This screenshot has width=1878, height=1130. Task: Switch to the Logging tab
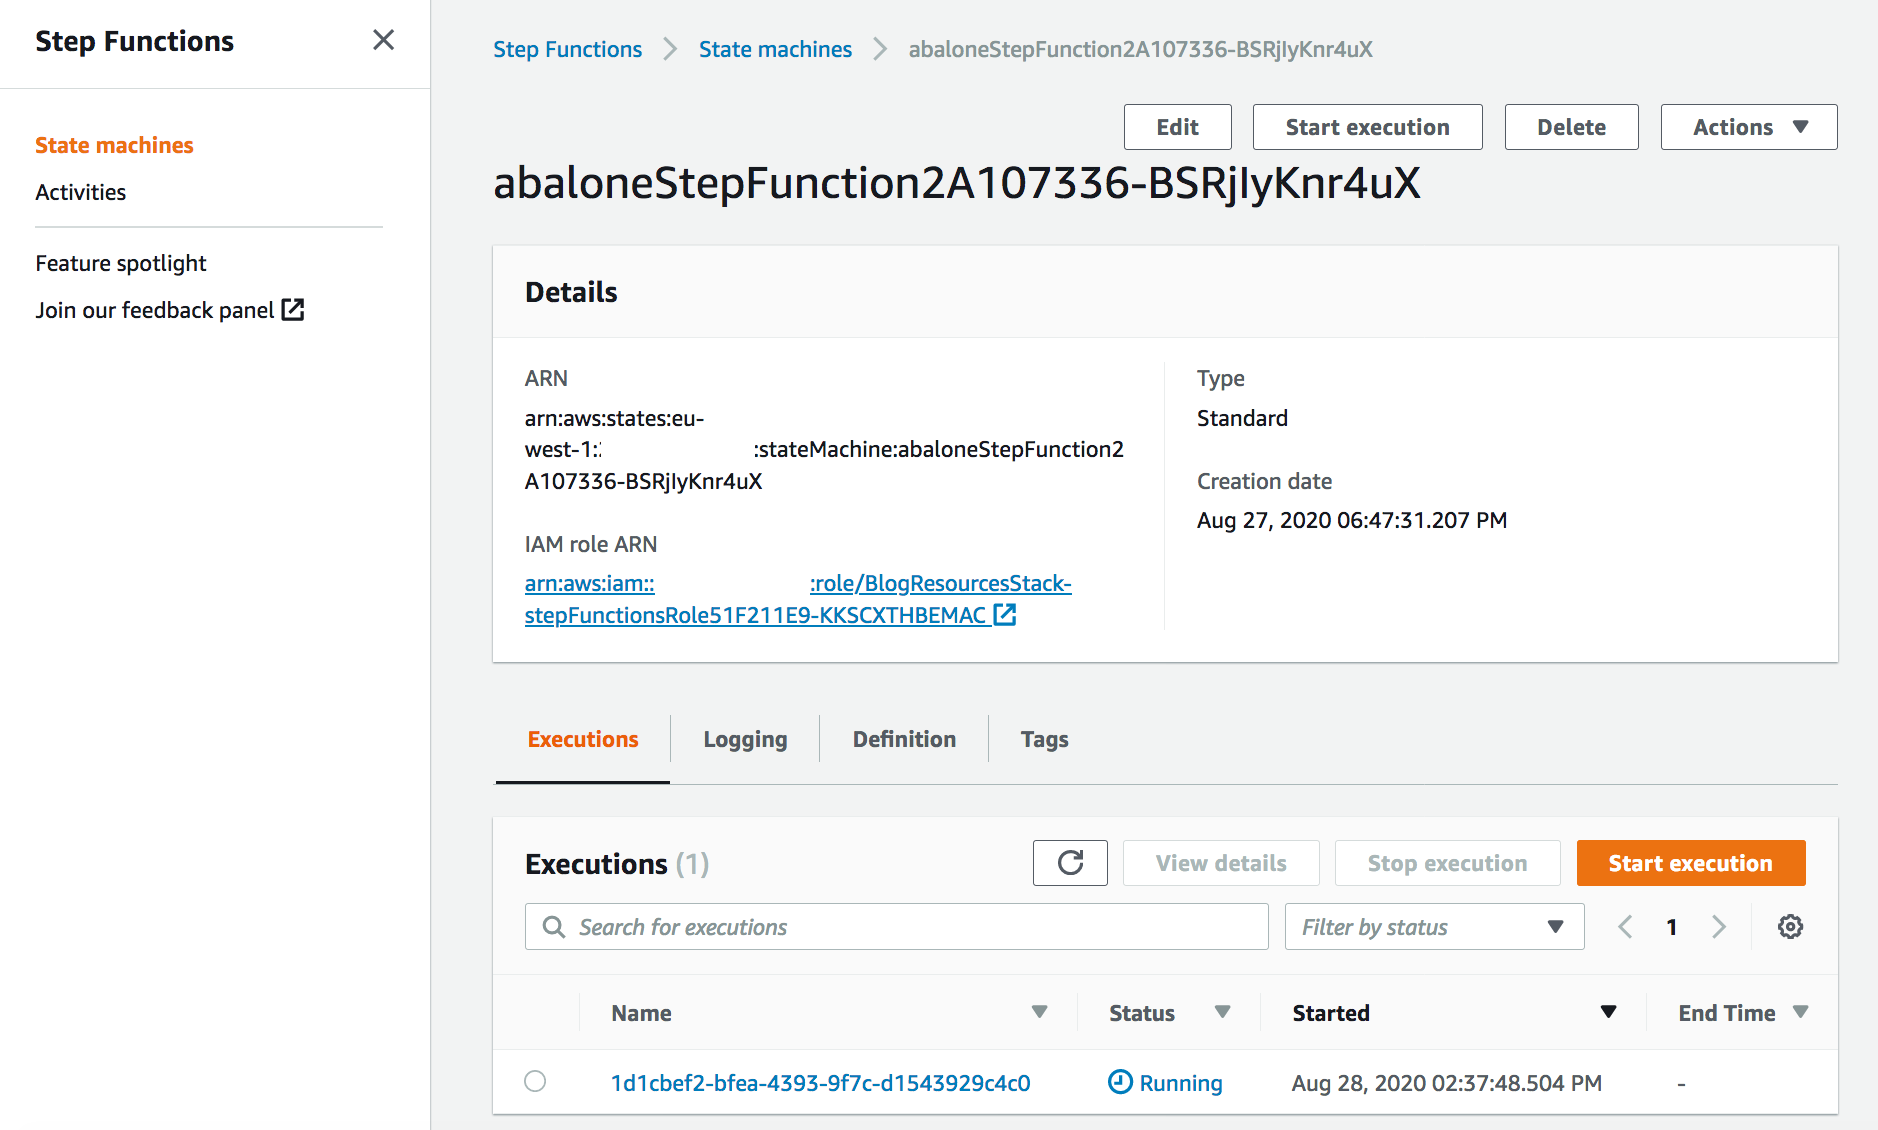pyautogui.click(x=745, y=739)
